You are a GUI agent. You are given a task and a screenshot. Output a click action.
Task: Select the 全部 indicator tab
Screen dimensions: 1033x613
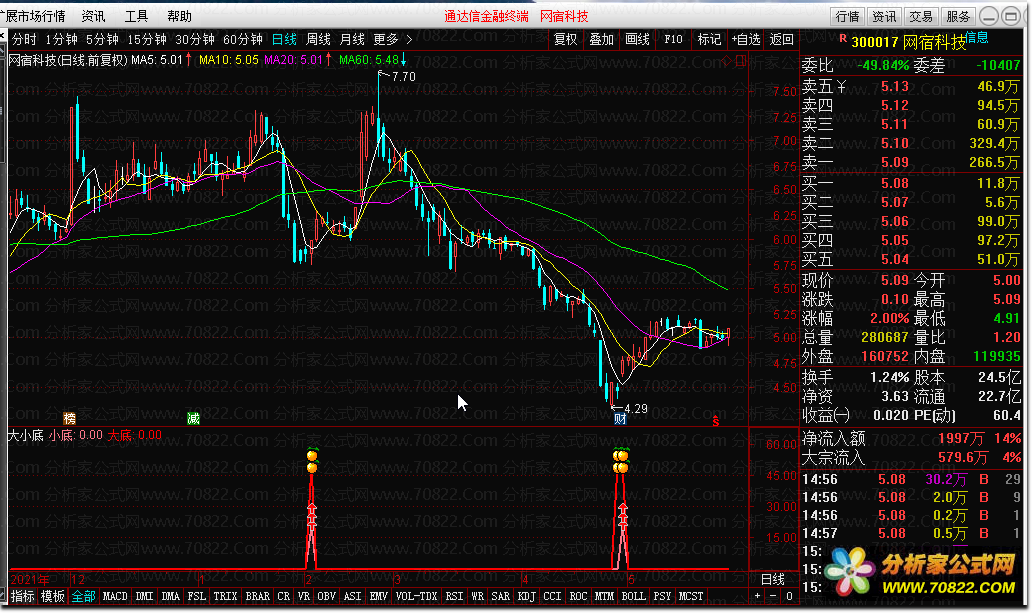coord(84,597)
